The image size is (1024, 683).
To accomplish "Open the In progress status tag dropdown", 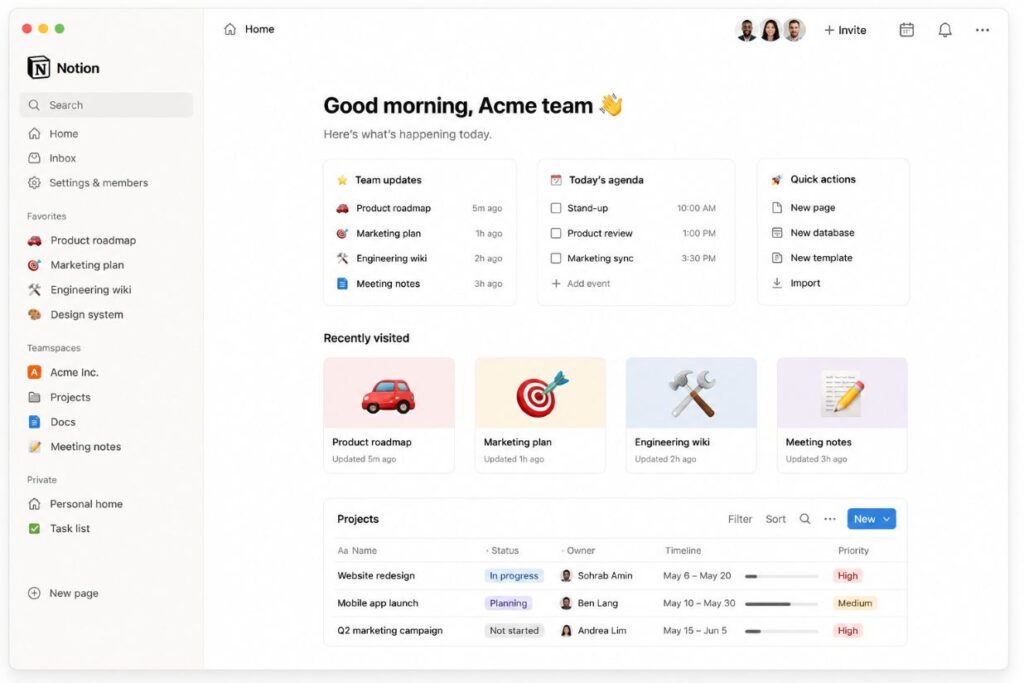I will click(x=514, y=576).
